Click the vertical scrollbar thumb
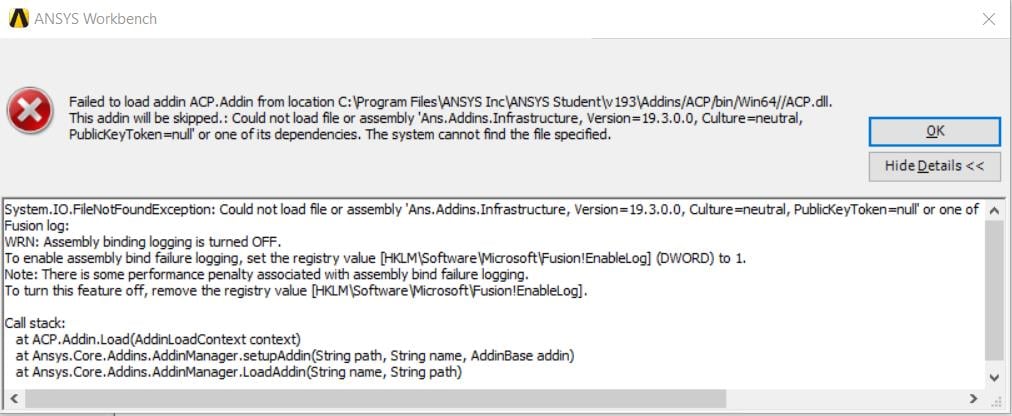 tap(993, 290)
